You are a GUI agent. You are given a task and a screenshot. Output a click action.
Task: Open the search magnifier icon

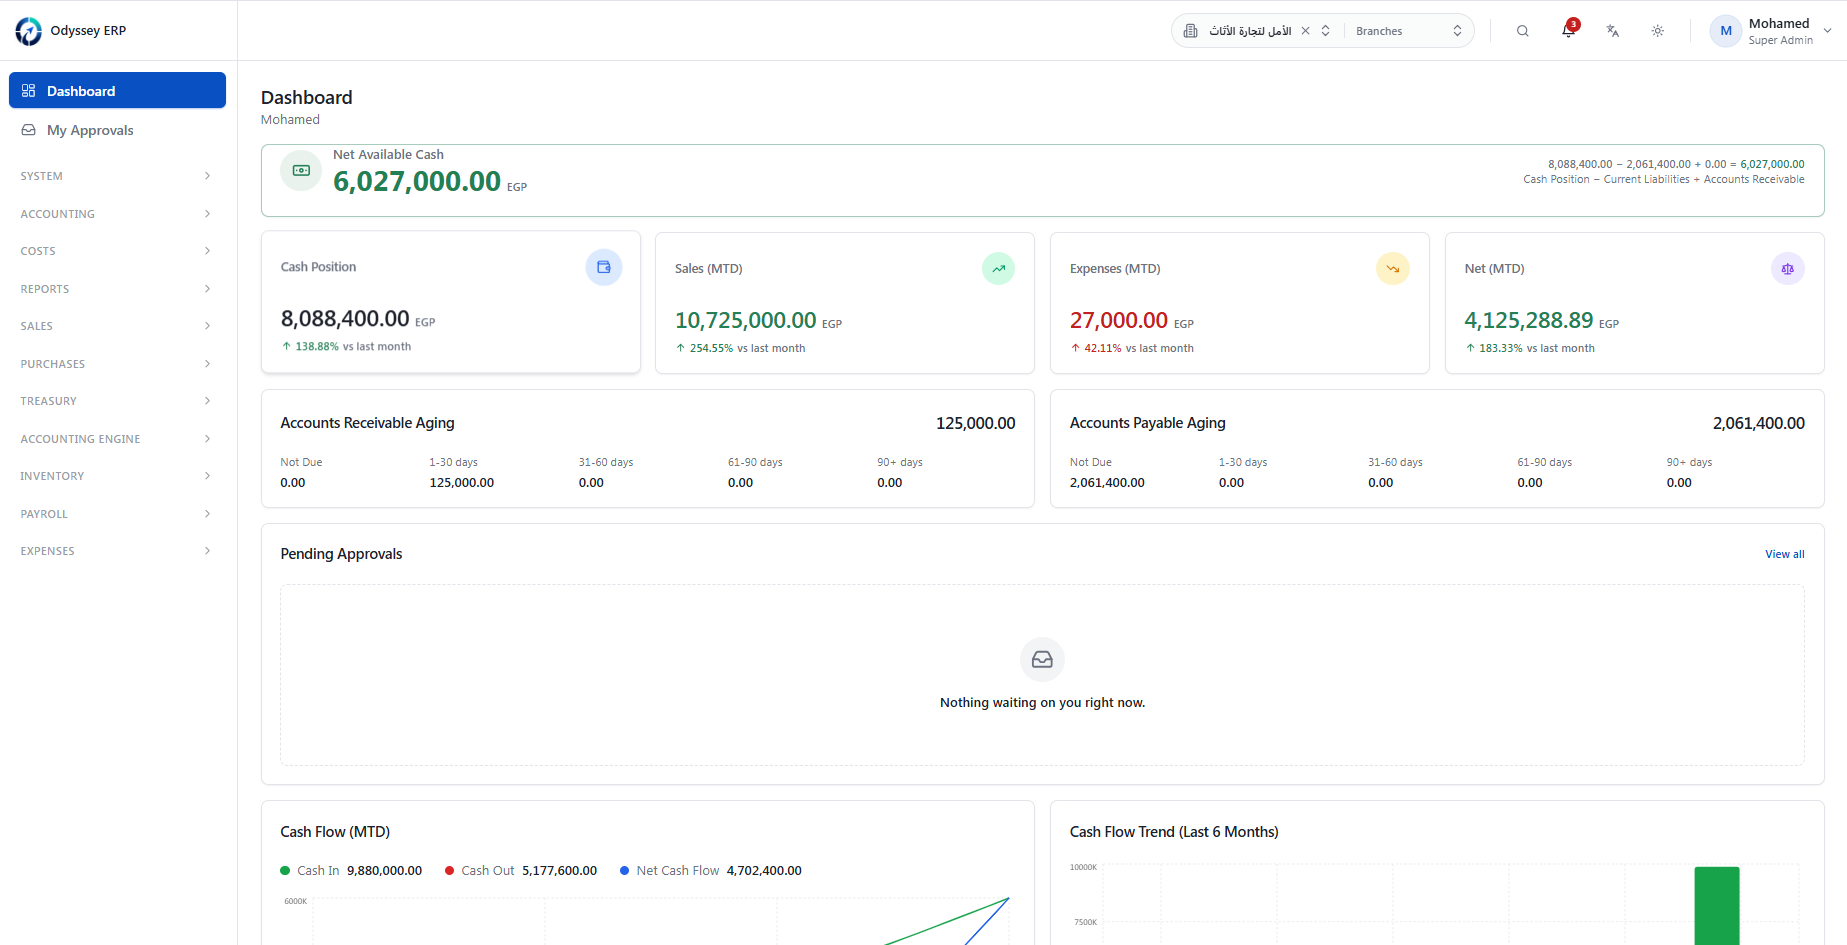click(1522, 31)
